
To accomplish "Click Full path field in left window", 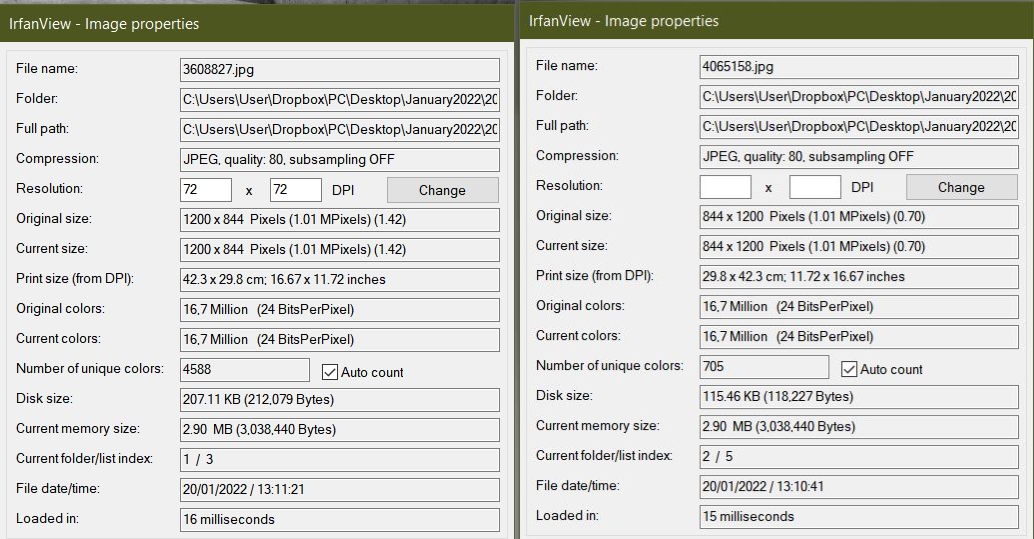I will point(340,130).
